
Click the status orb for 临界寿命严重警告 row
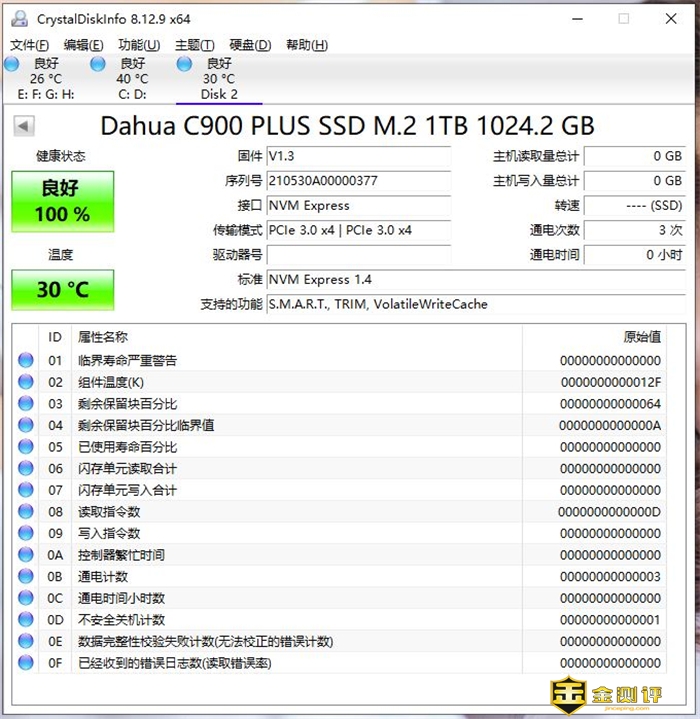point(26,361)
